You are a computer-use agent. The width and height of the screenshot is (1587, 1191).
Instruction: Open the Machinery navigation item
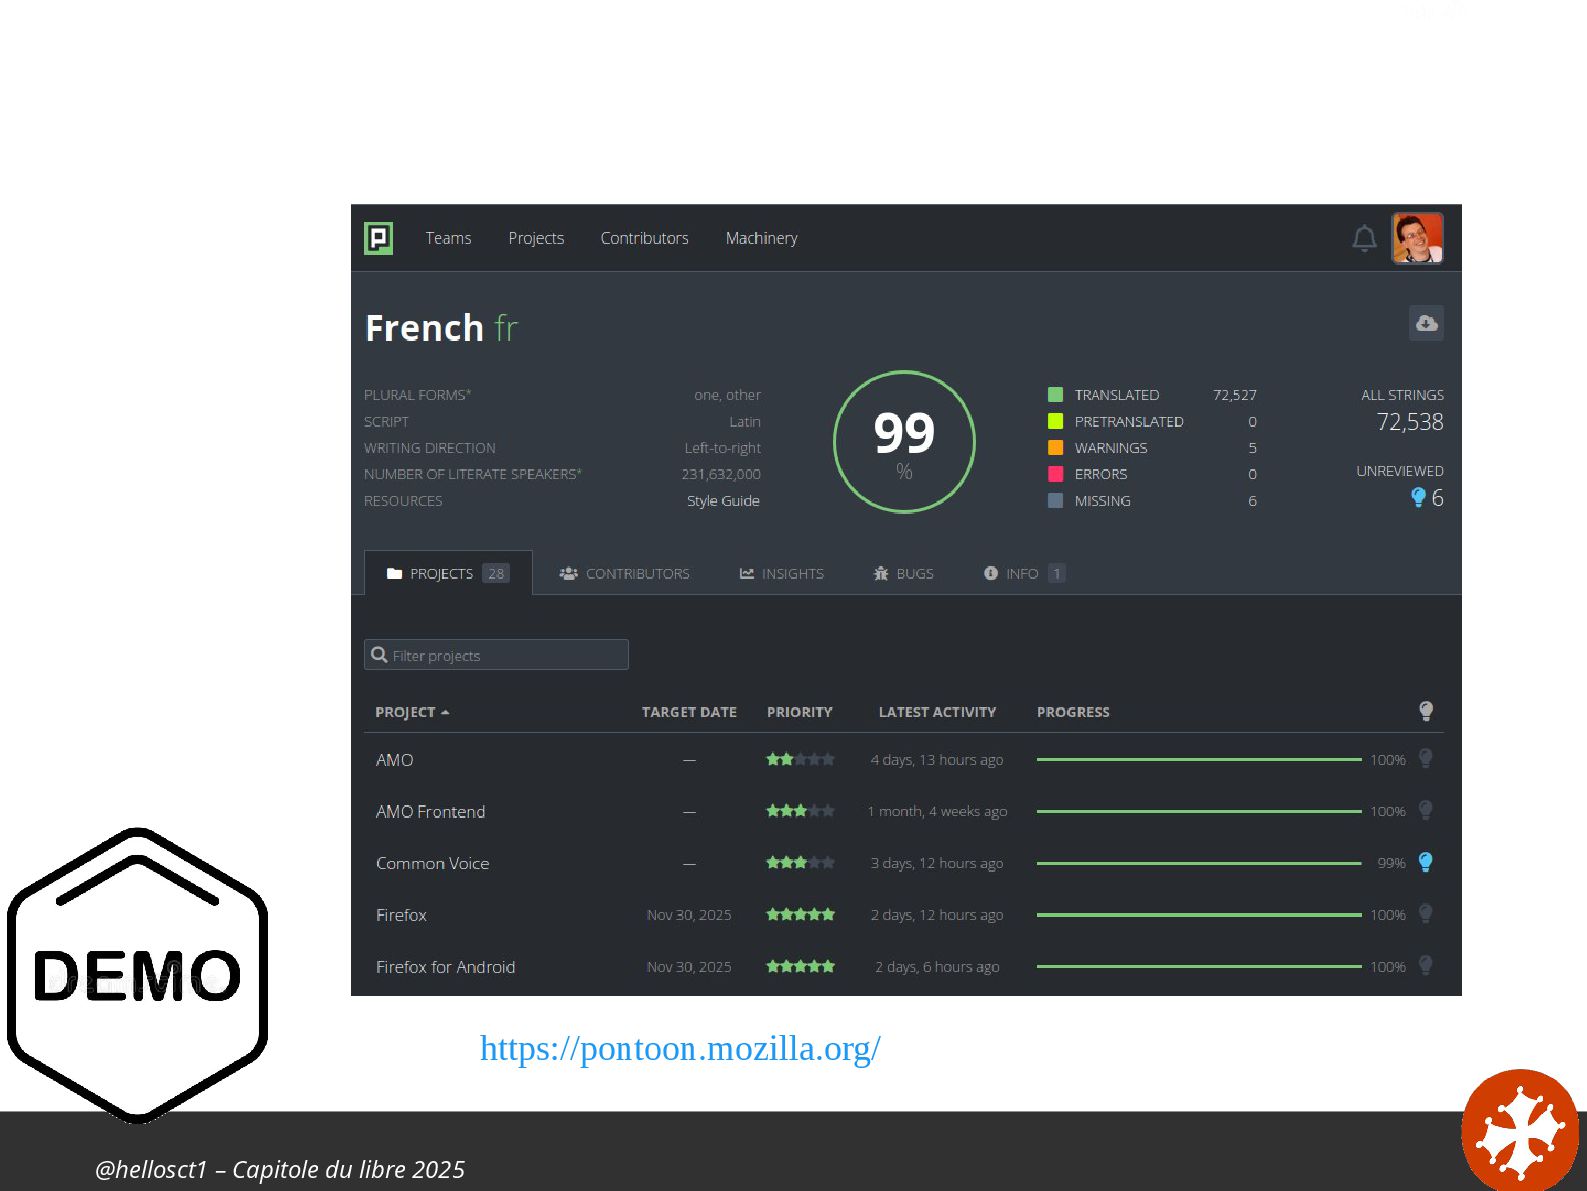click(761, 238)
